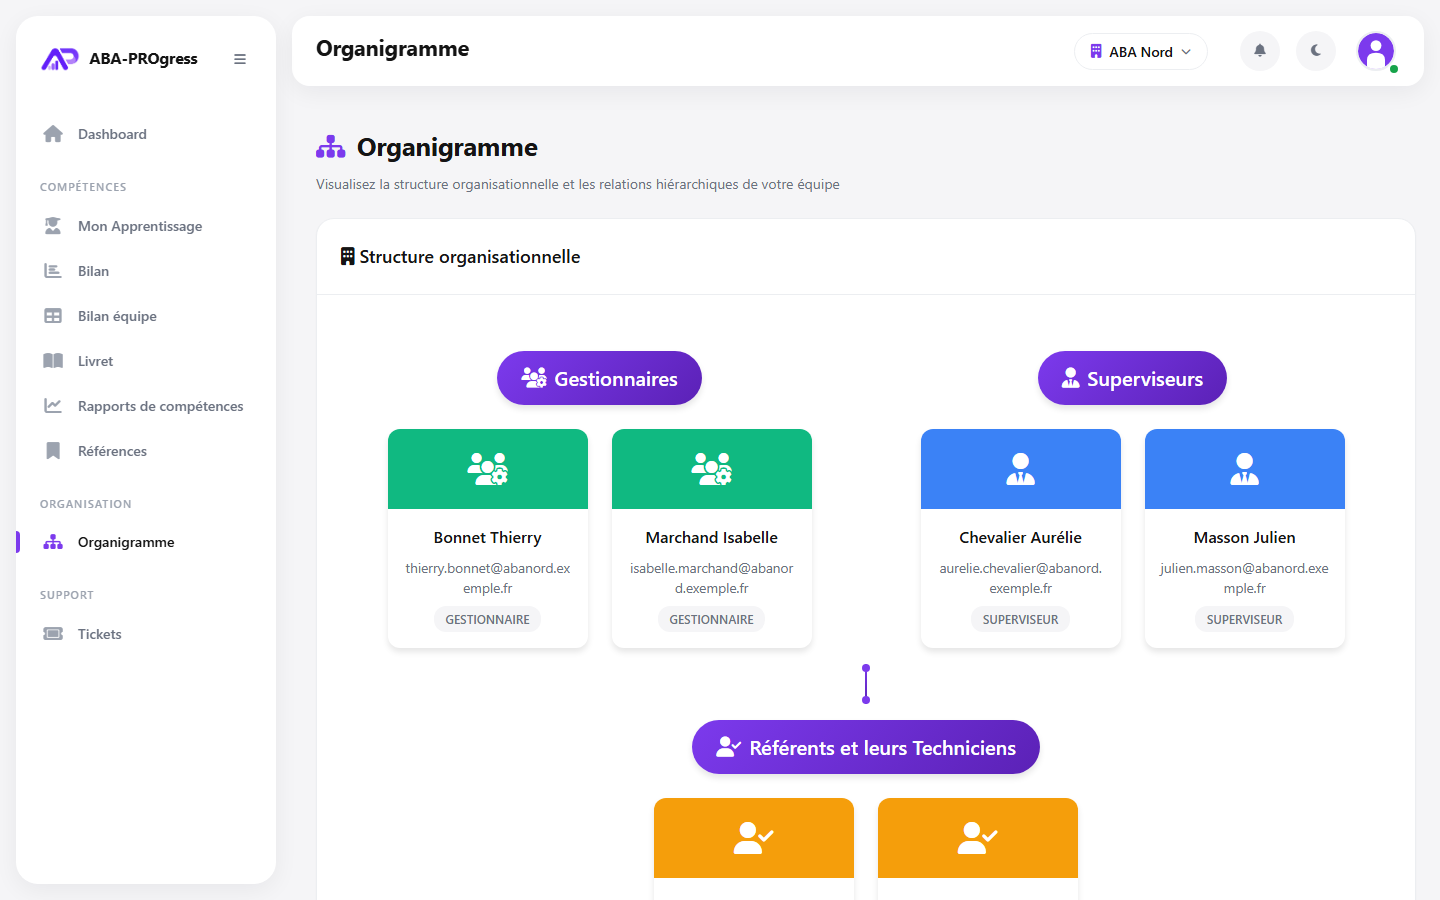
Task: Click the ABA-PROgress logo icon
Action: click(x=59, y=59)
